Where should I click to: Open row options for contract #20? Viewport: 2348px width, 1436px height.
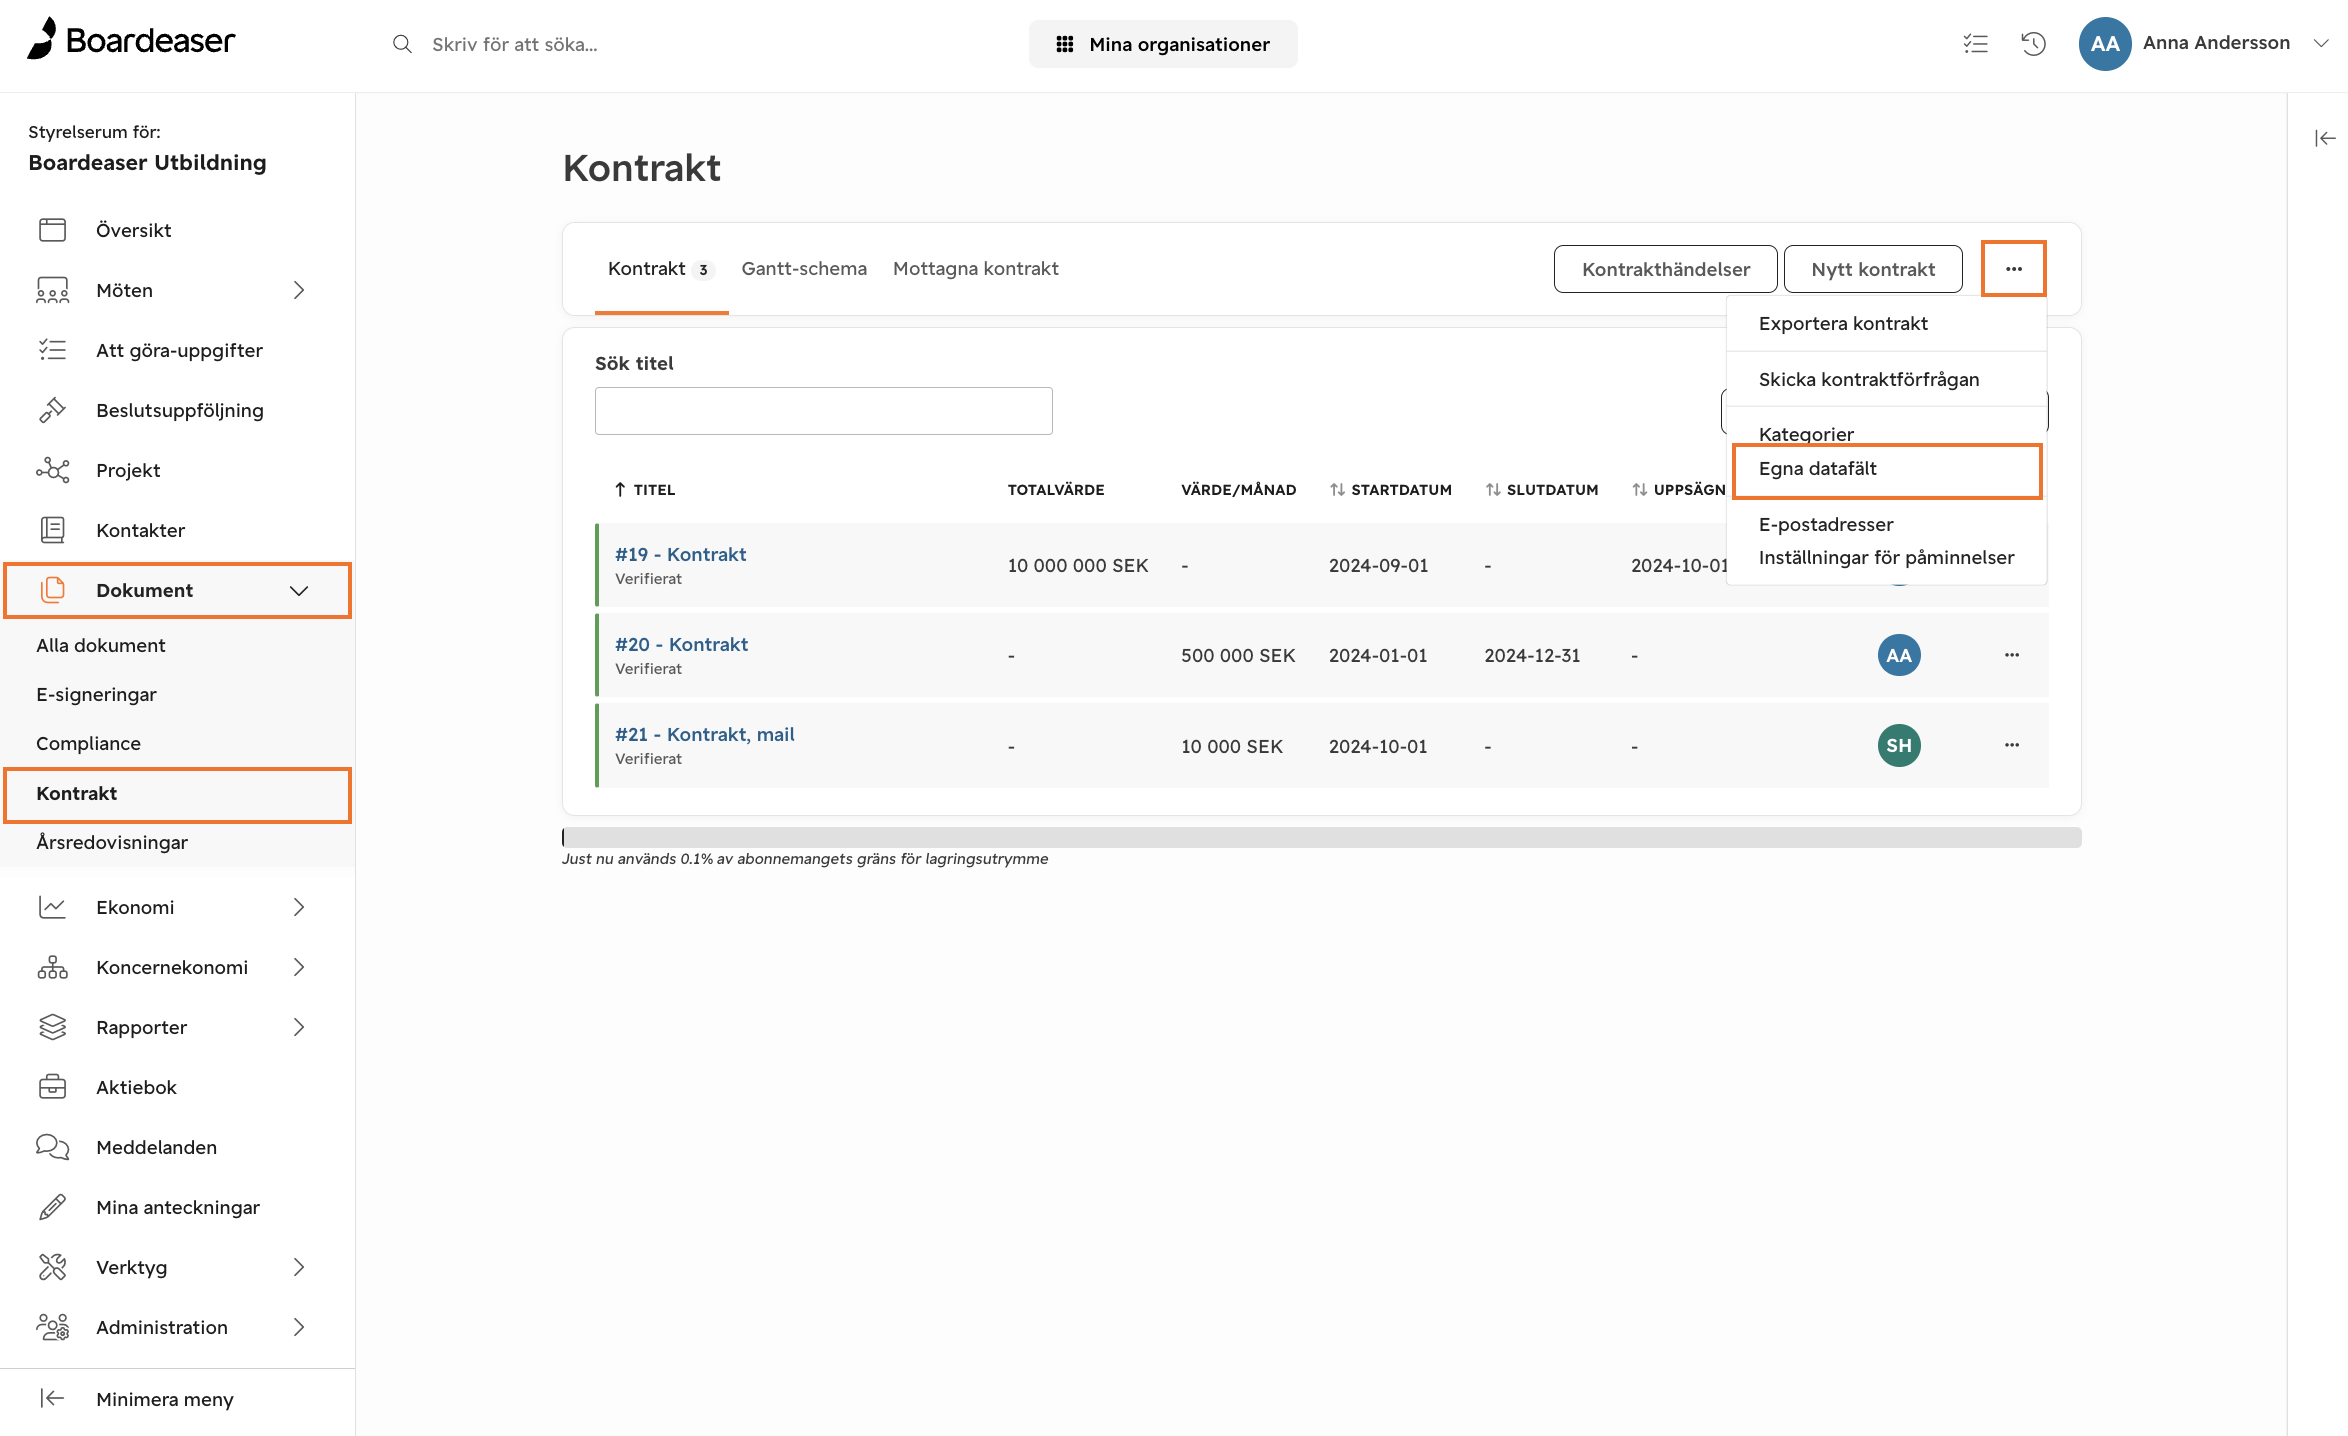click(2012, 655)
